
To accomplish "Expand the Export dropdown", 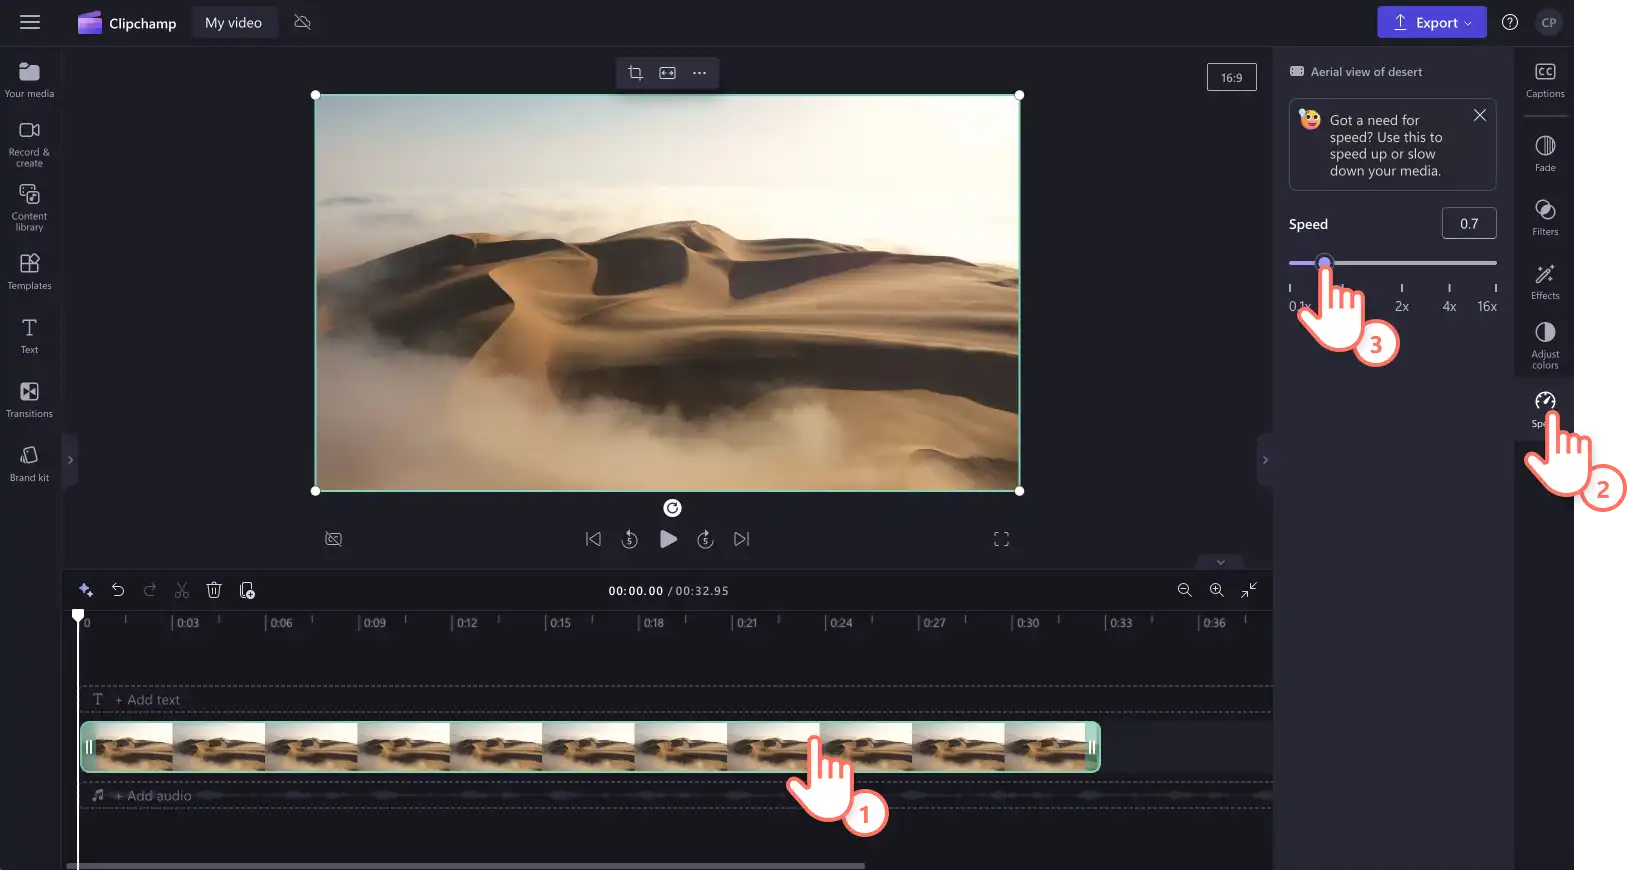I will 1432,22.
